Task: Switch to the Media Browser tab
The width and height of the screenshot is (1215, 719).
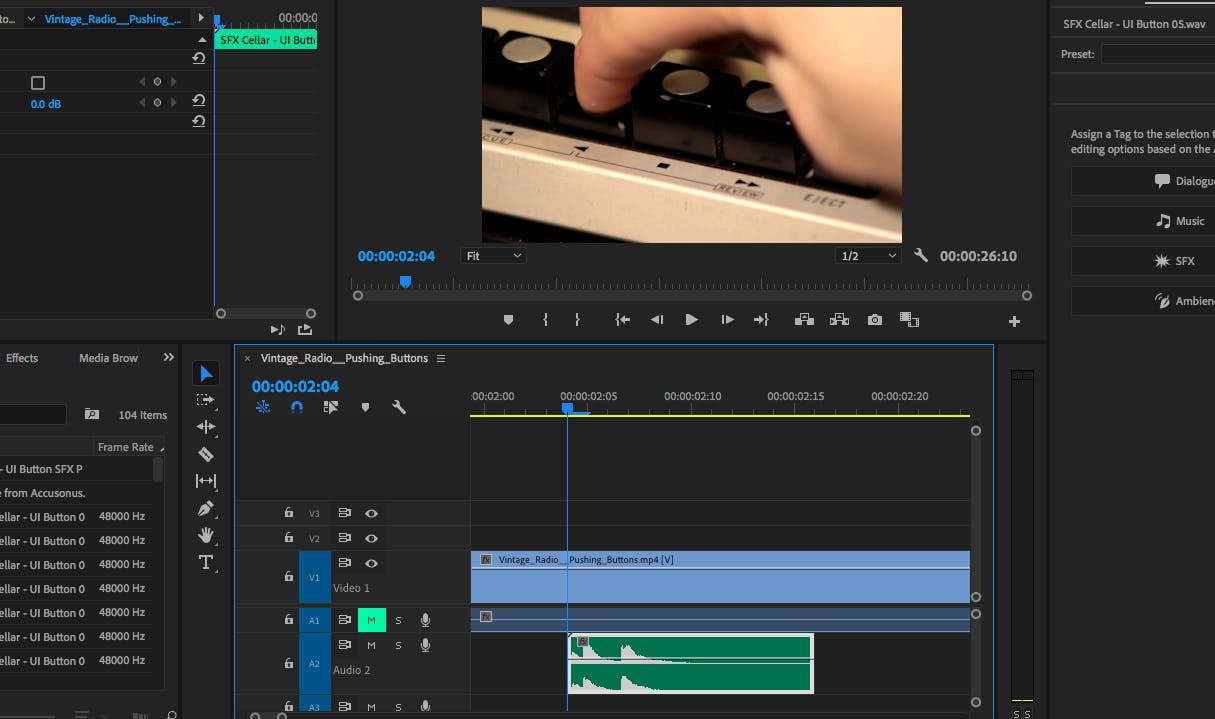Action: pyautogui.click(x=109, y=358)
